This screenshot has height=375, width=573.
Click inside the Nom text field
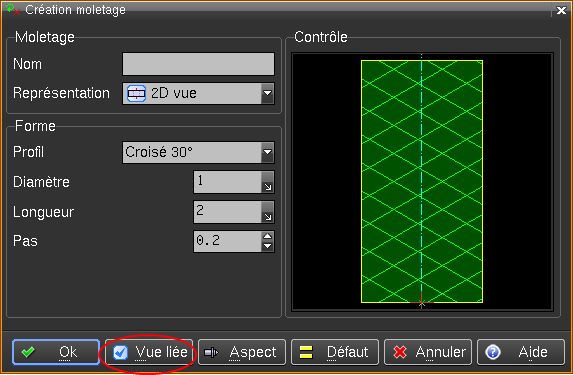(x=198, y=64)
